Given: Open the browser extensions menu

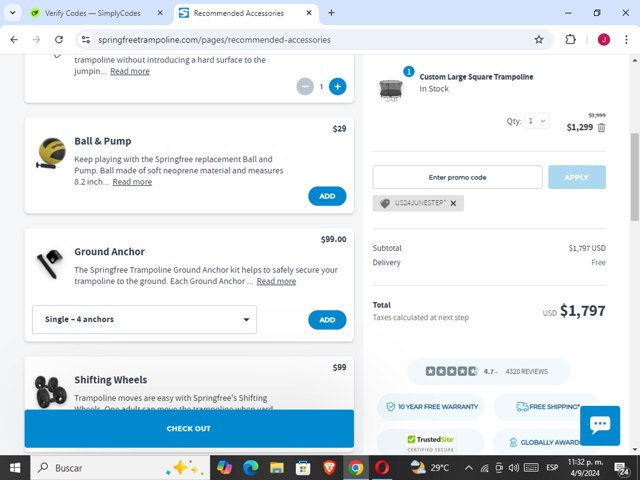Looking at the screenshot, I should [570, 40].
